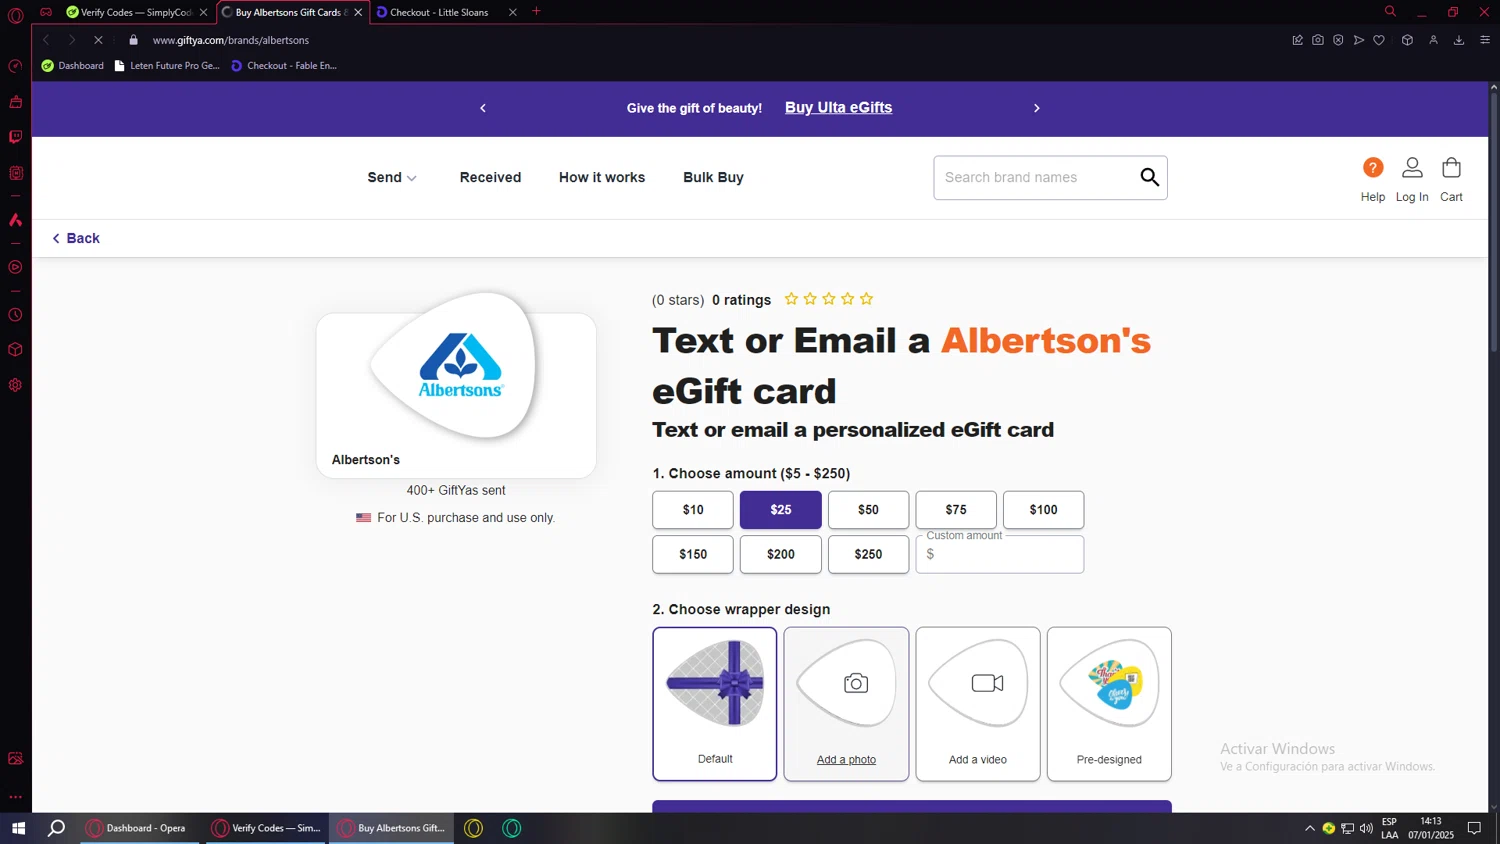Open the browser profile icon
The height and width of the screenshot is (844, 1500).
tap(1433, 40)
